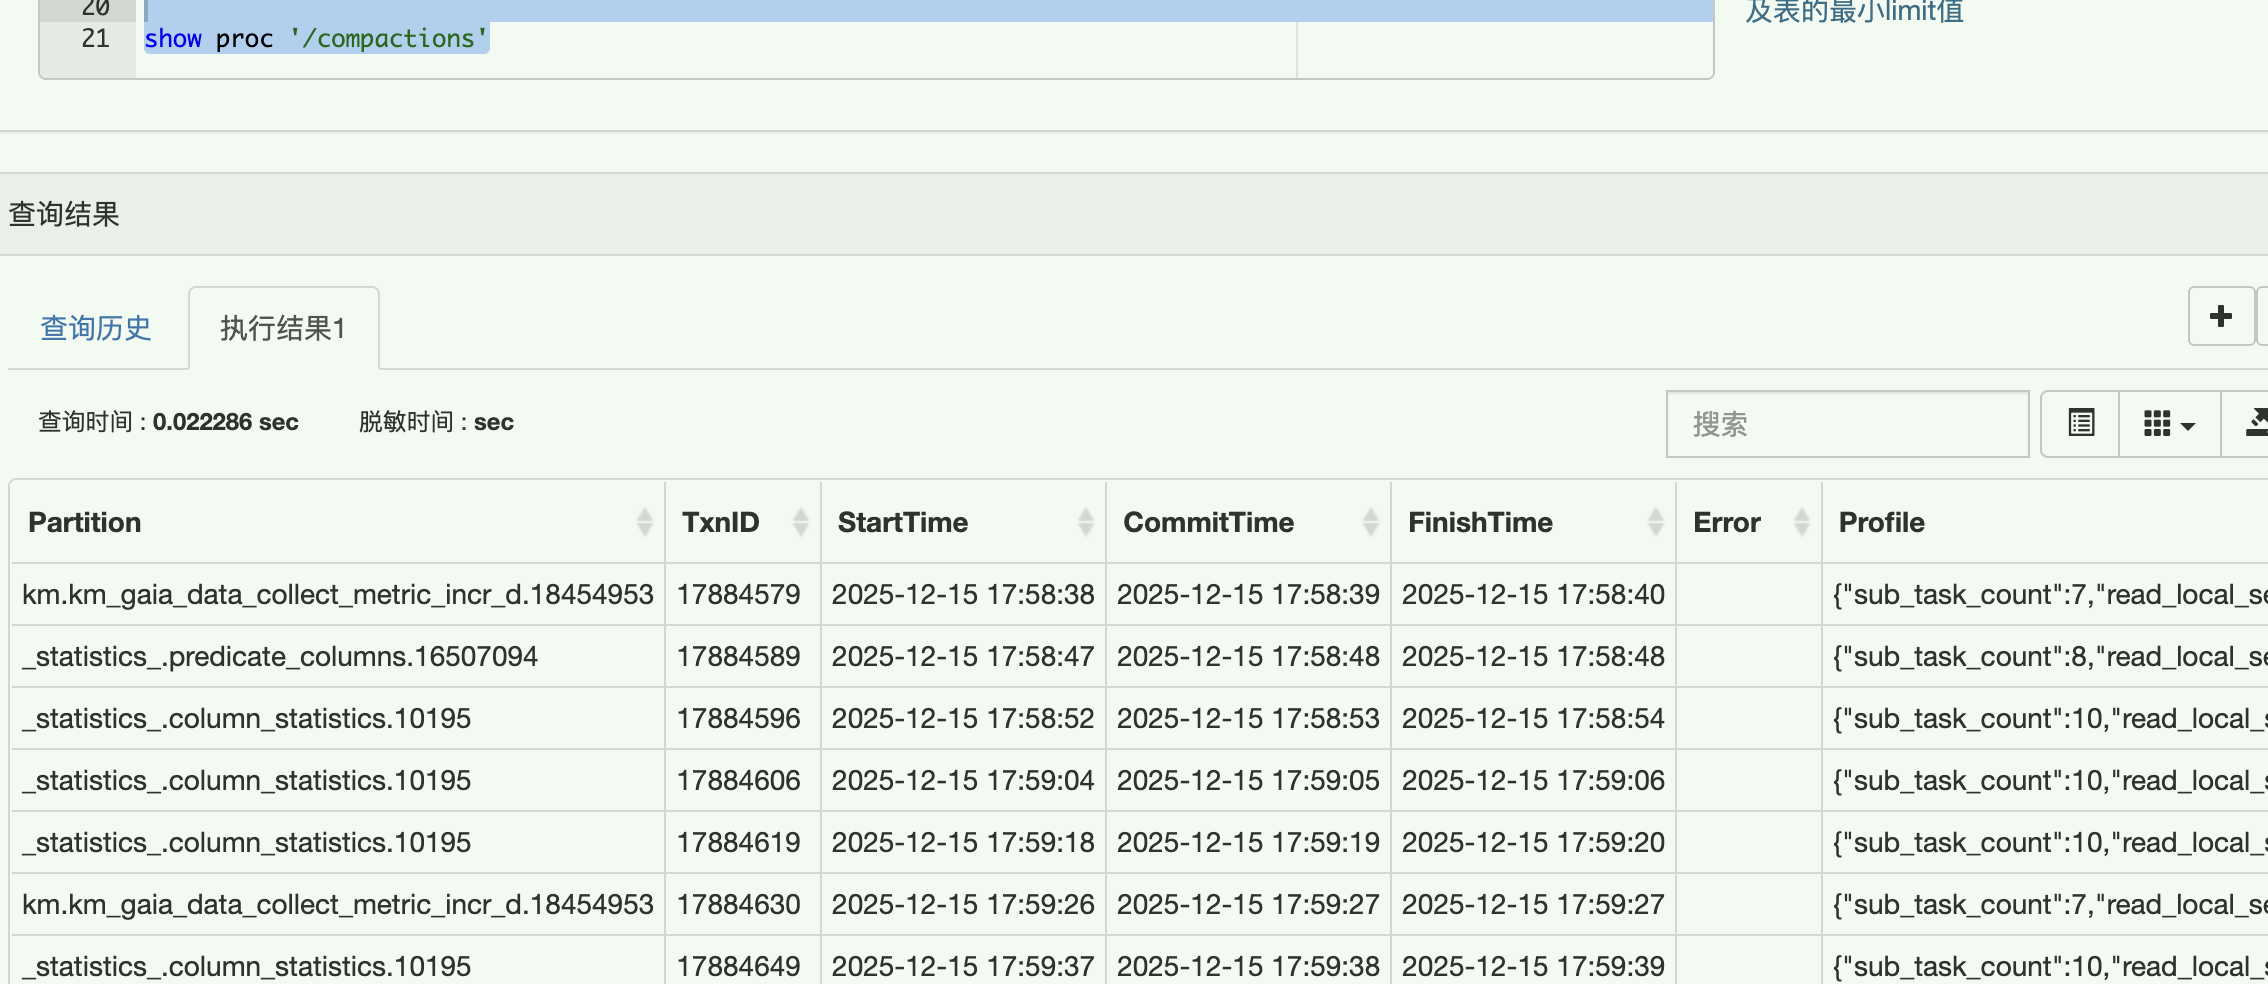Screen dimensions: 2268x984
Task: Click sort arrows in FinishTime column header
Action: (x=1655, y=522)
